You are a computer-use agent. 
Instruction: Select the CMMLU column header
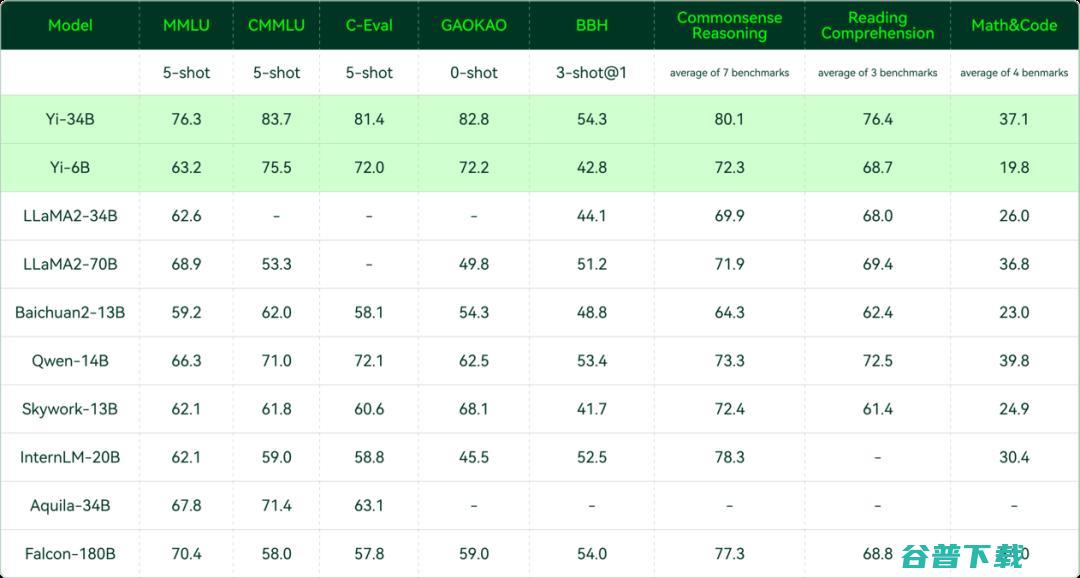(x=276, y=25)
